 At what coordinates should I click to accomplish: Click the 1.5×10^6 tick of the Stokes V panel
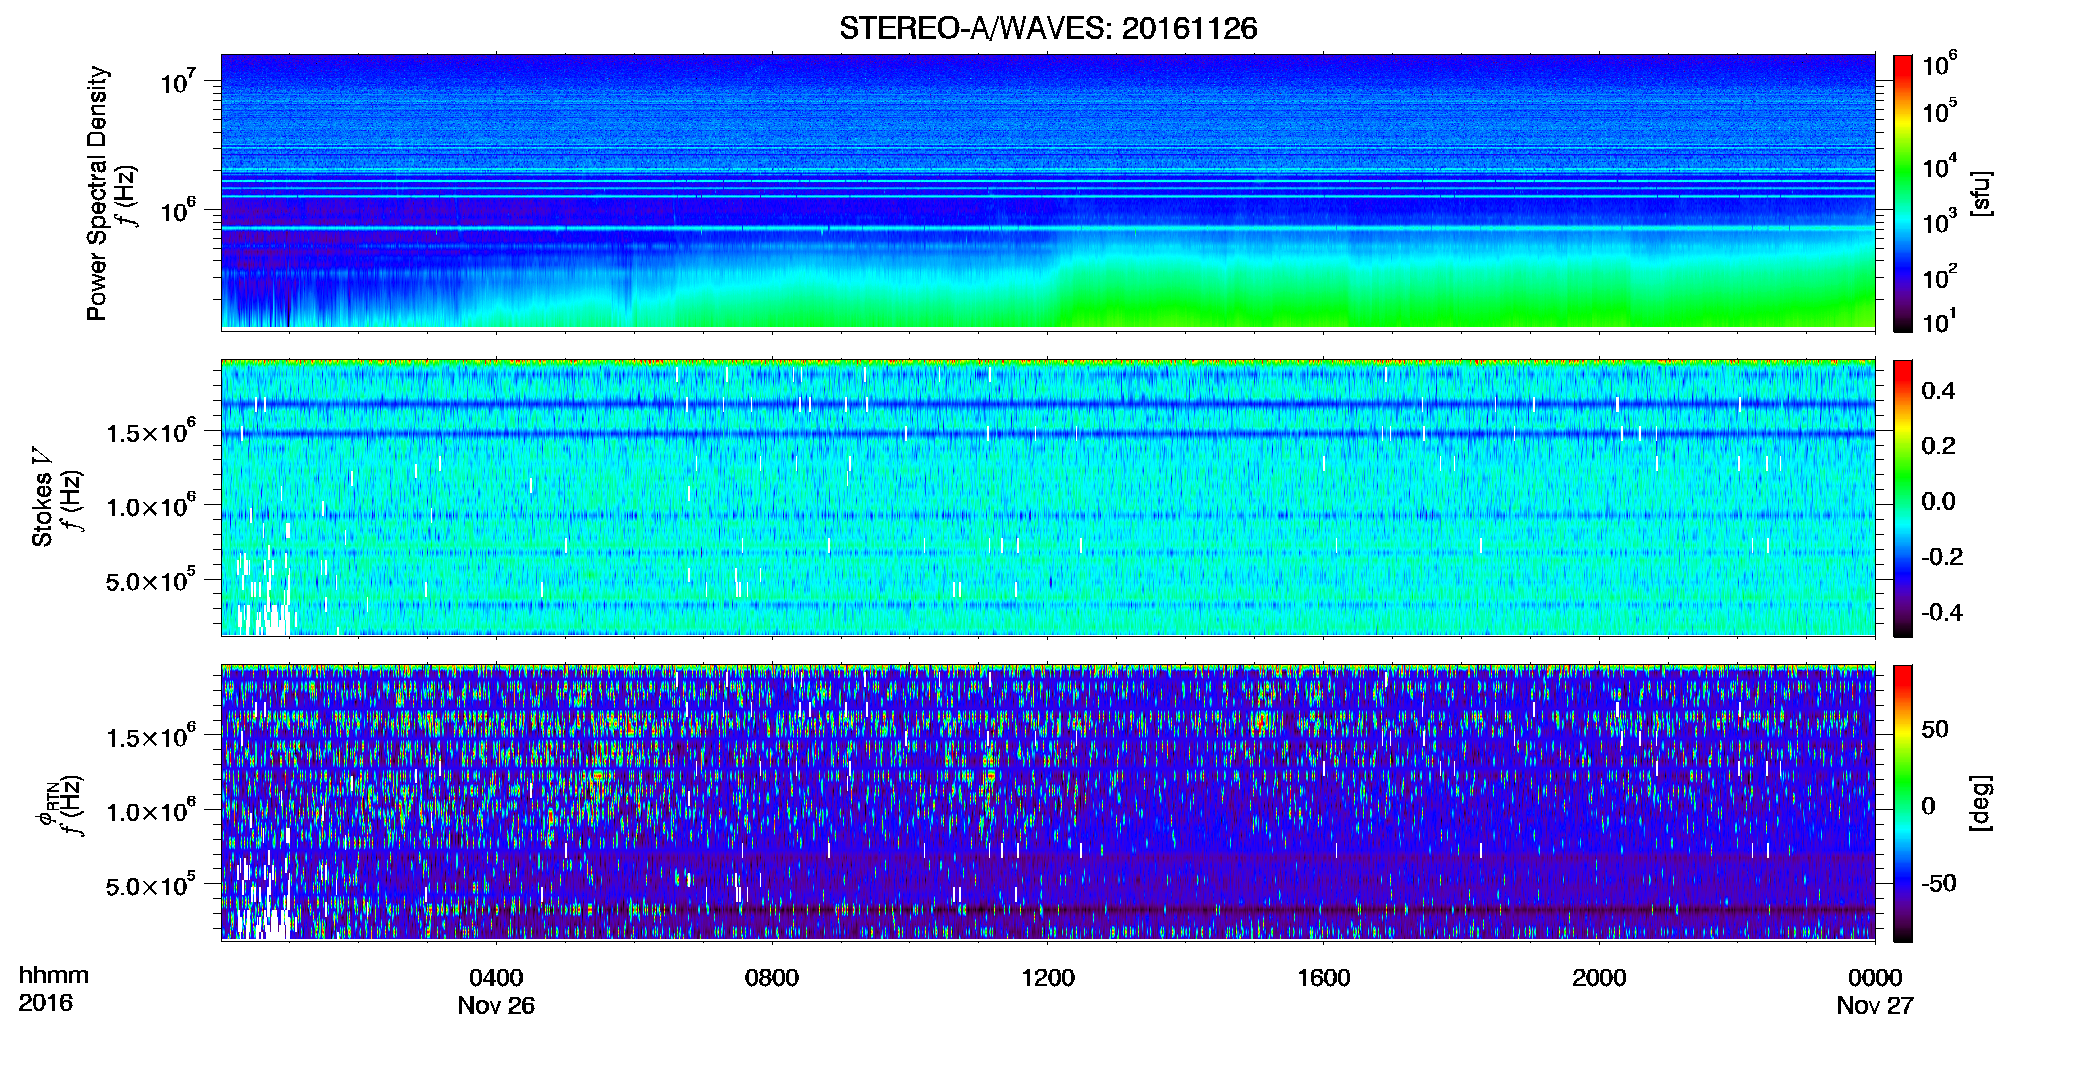(x=151, y=432)
